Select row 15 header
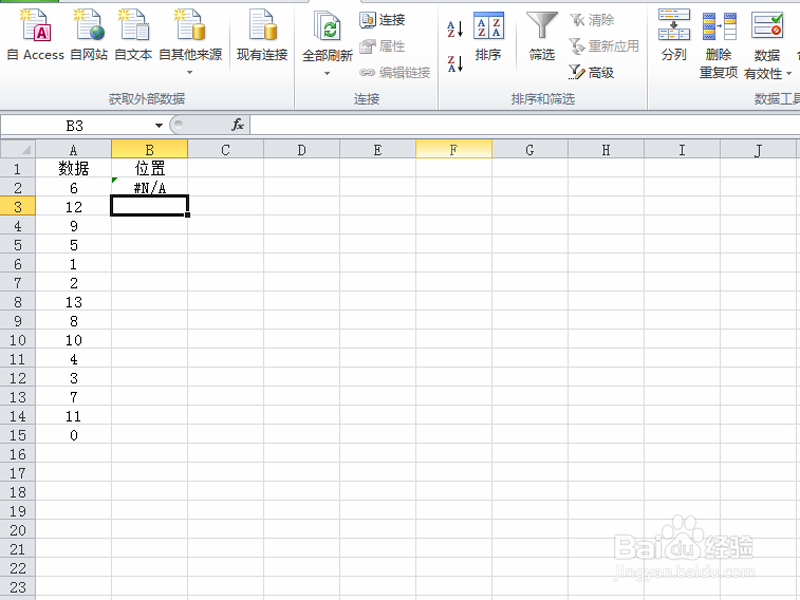 (x=18, y=435)
